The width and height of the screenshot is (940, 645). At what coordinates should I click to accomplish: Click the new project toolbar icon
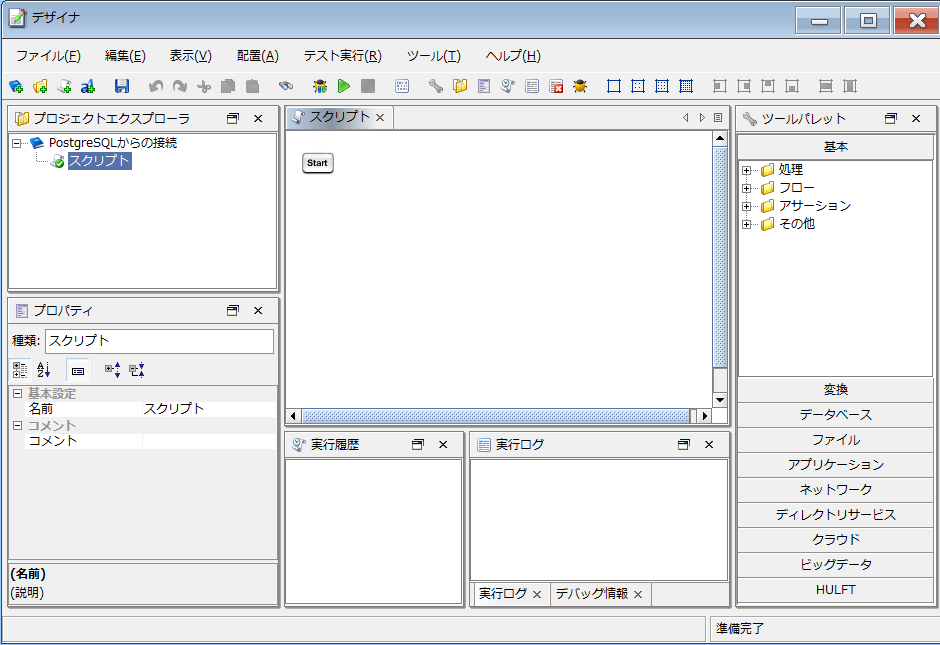(x=16, y=86)
